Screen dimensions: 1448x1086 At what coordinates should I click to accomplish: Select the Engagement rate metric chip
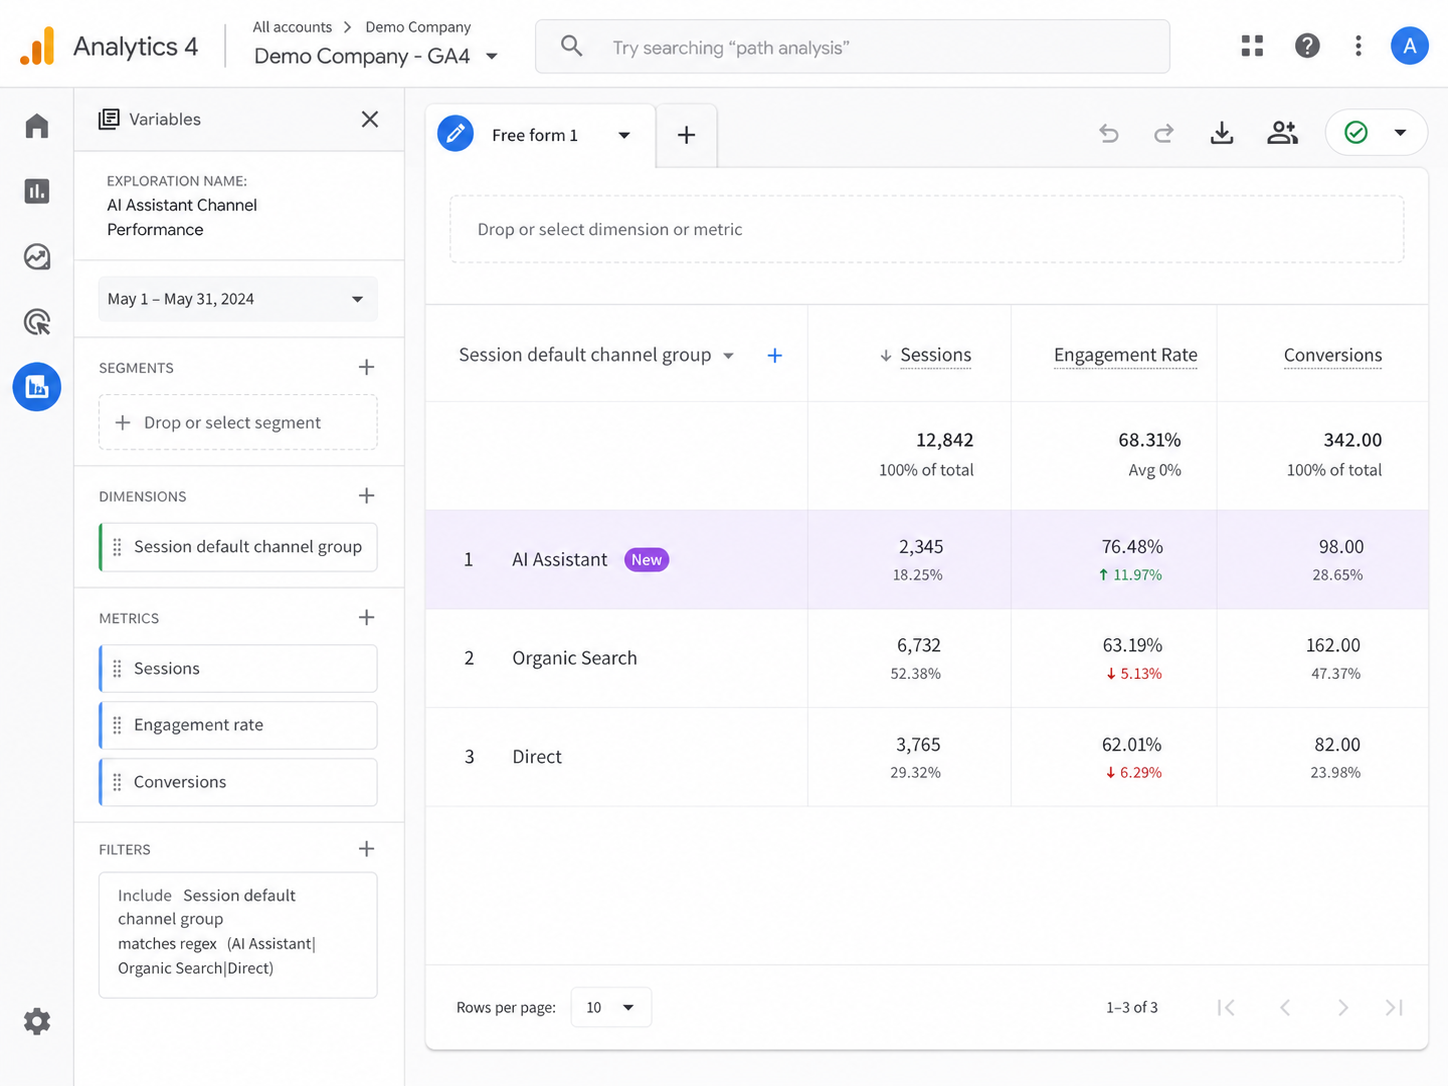238,725
